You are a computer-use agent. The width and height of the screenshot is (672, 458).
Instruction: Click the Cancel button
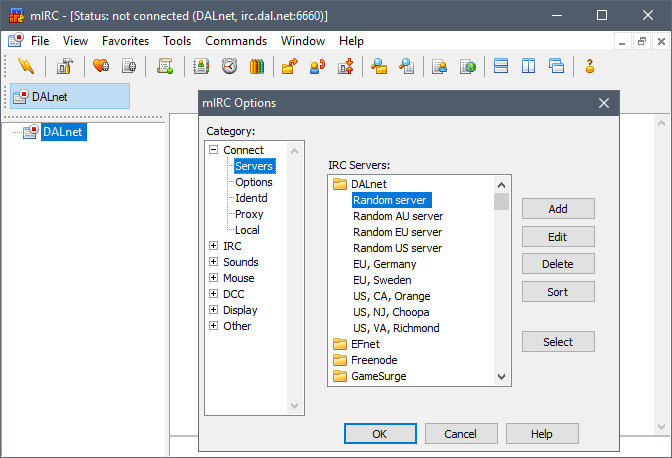pos(461,434)
